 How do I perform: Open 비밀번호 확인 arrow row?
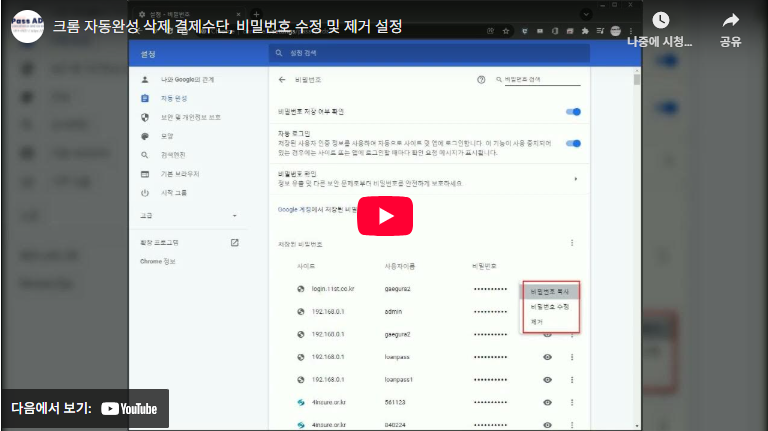429,179
